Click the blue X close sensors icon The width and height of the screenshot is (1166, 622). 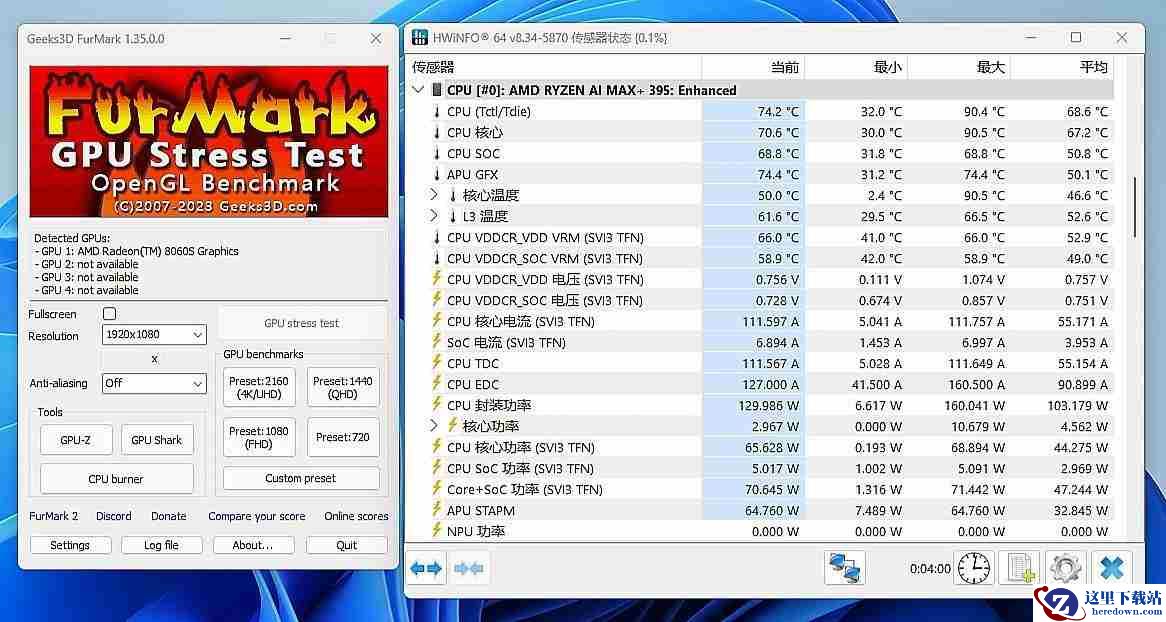[1111, 568]
